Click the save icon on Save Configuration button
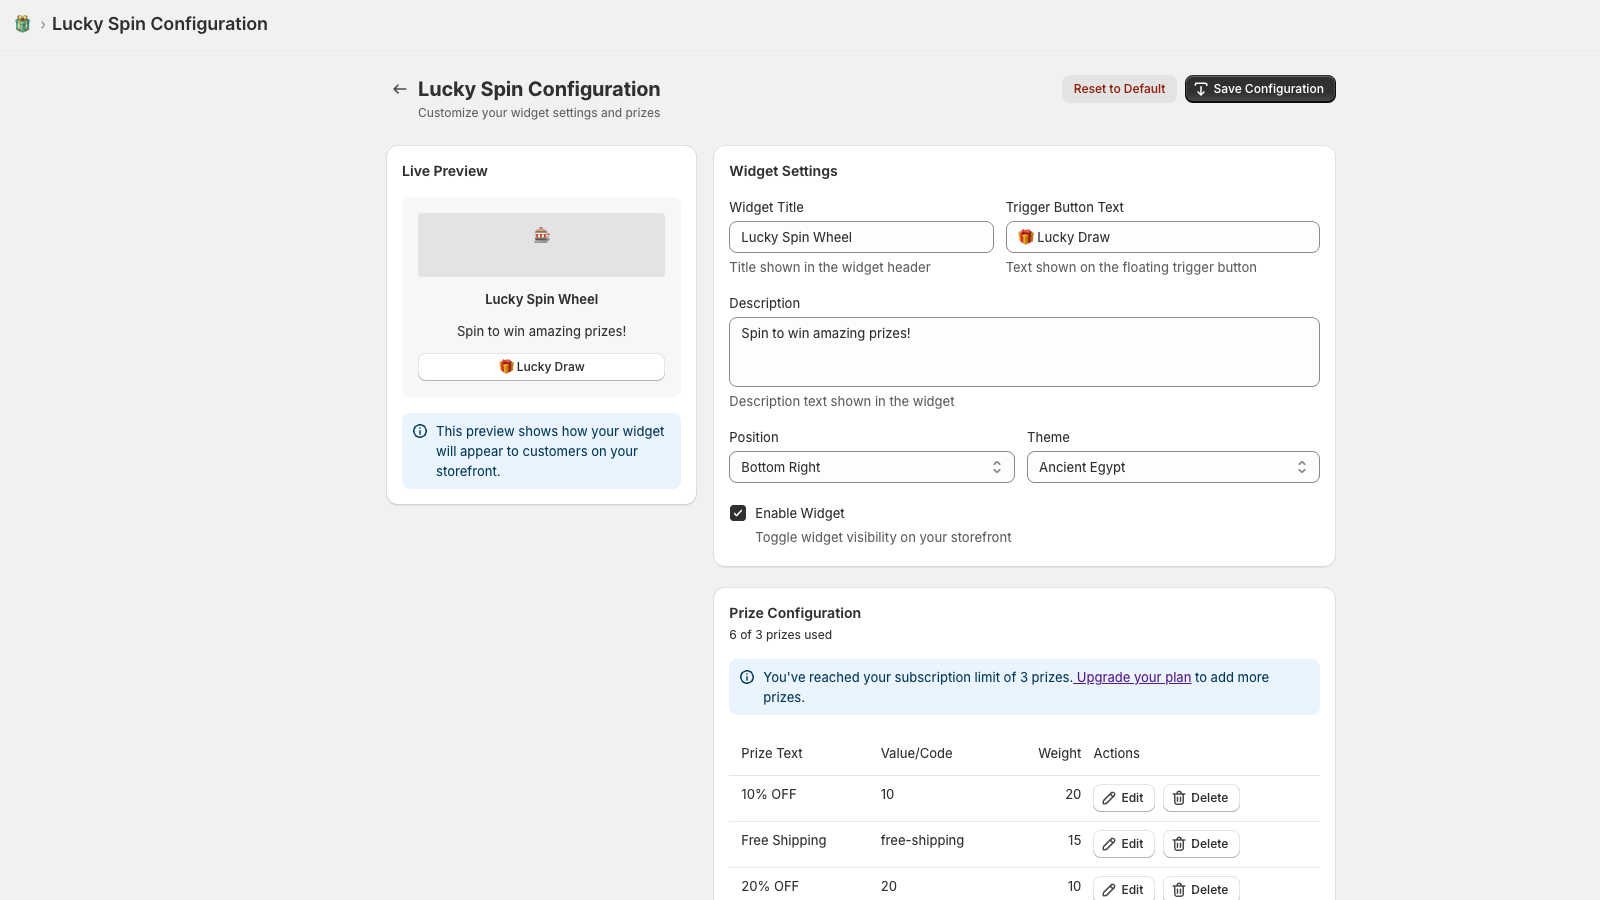The image size is (1600, 900). [1201, 88]
